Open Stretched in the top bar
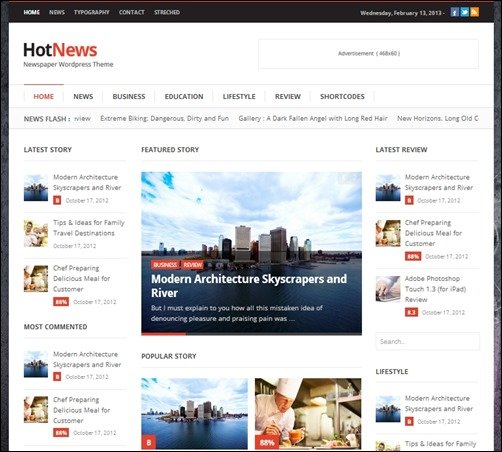This screenshot has height=452, width=502. pyautogui.click(x=167, y=12)
